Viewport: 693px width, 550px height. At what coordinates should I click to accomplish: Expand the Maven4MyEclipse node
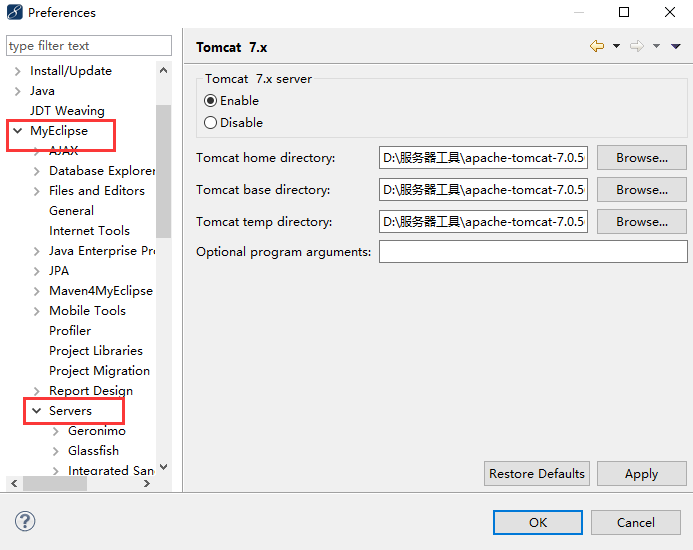click(37, 291)
